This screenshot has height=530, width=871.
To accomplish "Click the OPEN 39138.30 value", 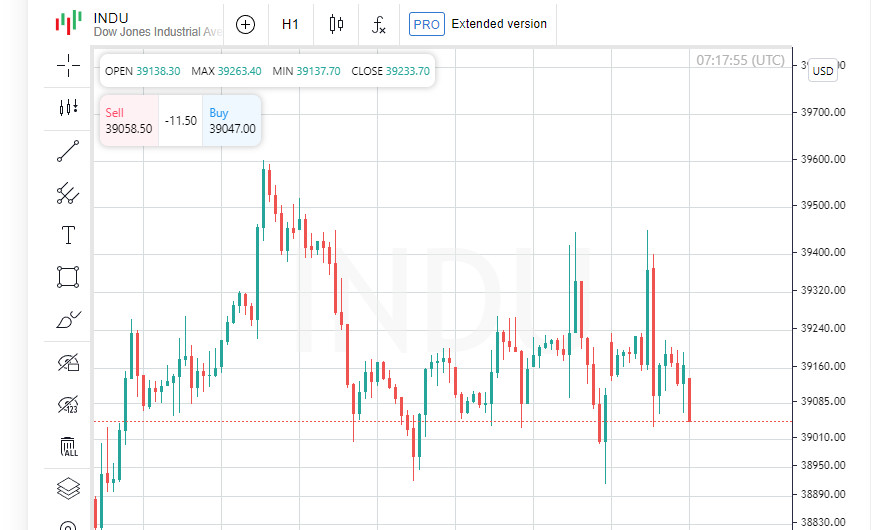I will pos(143,71).
